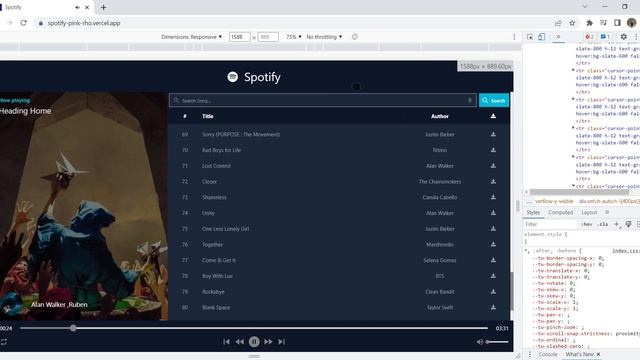Add new style rule plus icon
640x360 pixels.
(x=616, y=224)
